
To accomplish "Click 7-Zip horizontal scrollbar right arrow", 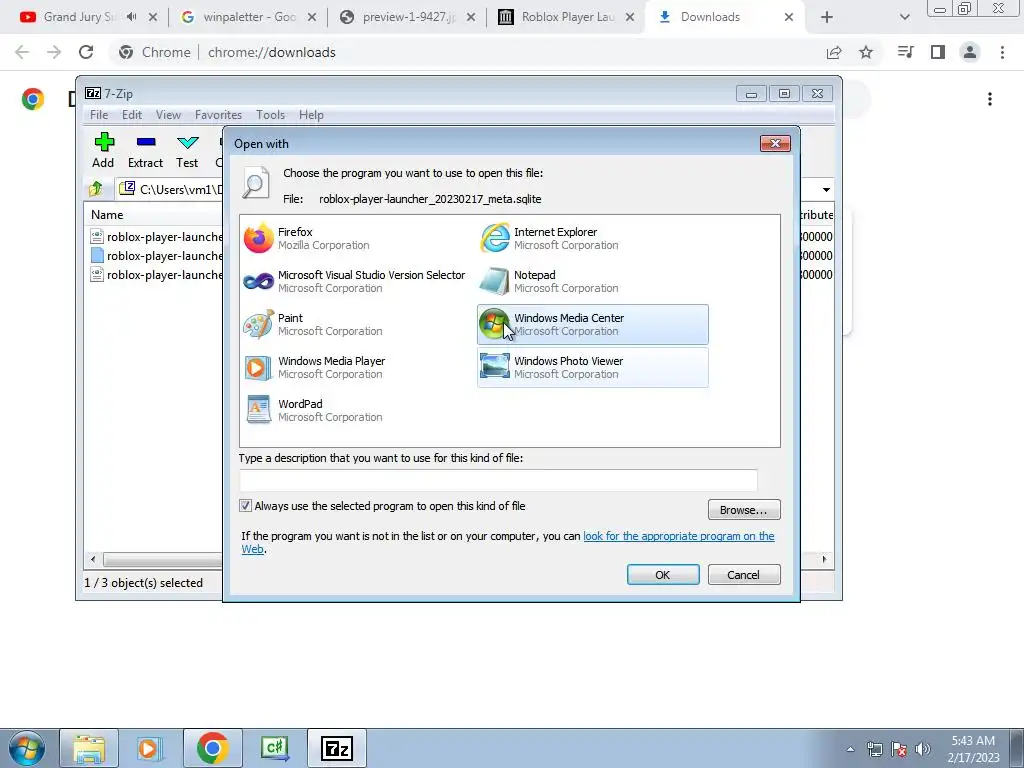I will click(824, 559).
